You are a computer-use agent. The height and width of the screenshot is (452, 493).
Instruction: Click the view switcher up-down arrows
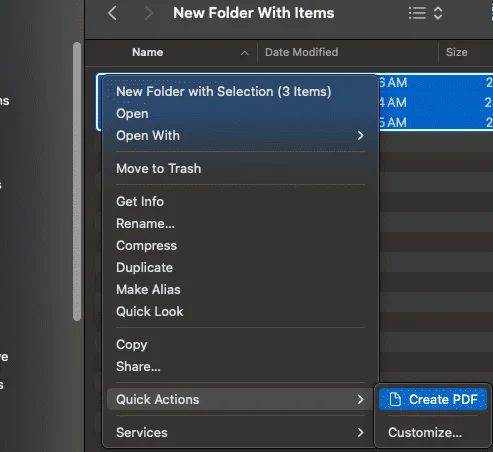point(438,13)
